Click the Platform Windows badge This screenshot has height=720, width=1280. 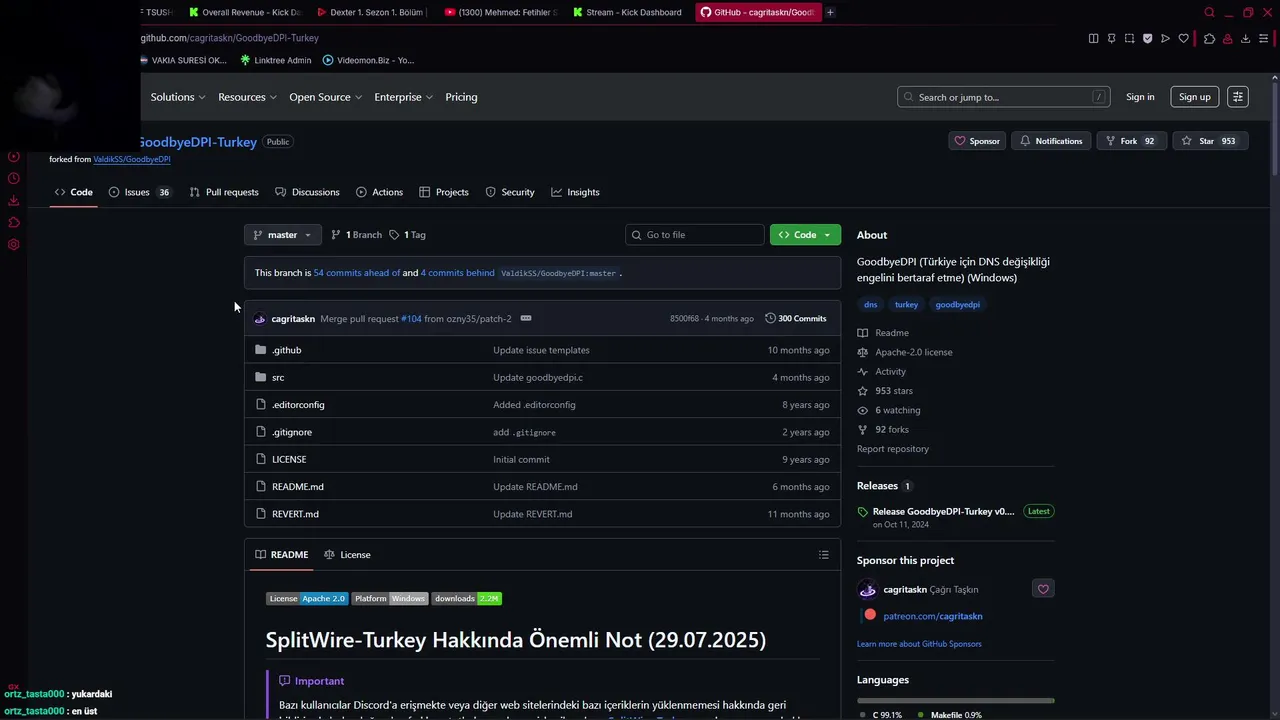[389, 598]
